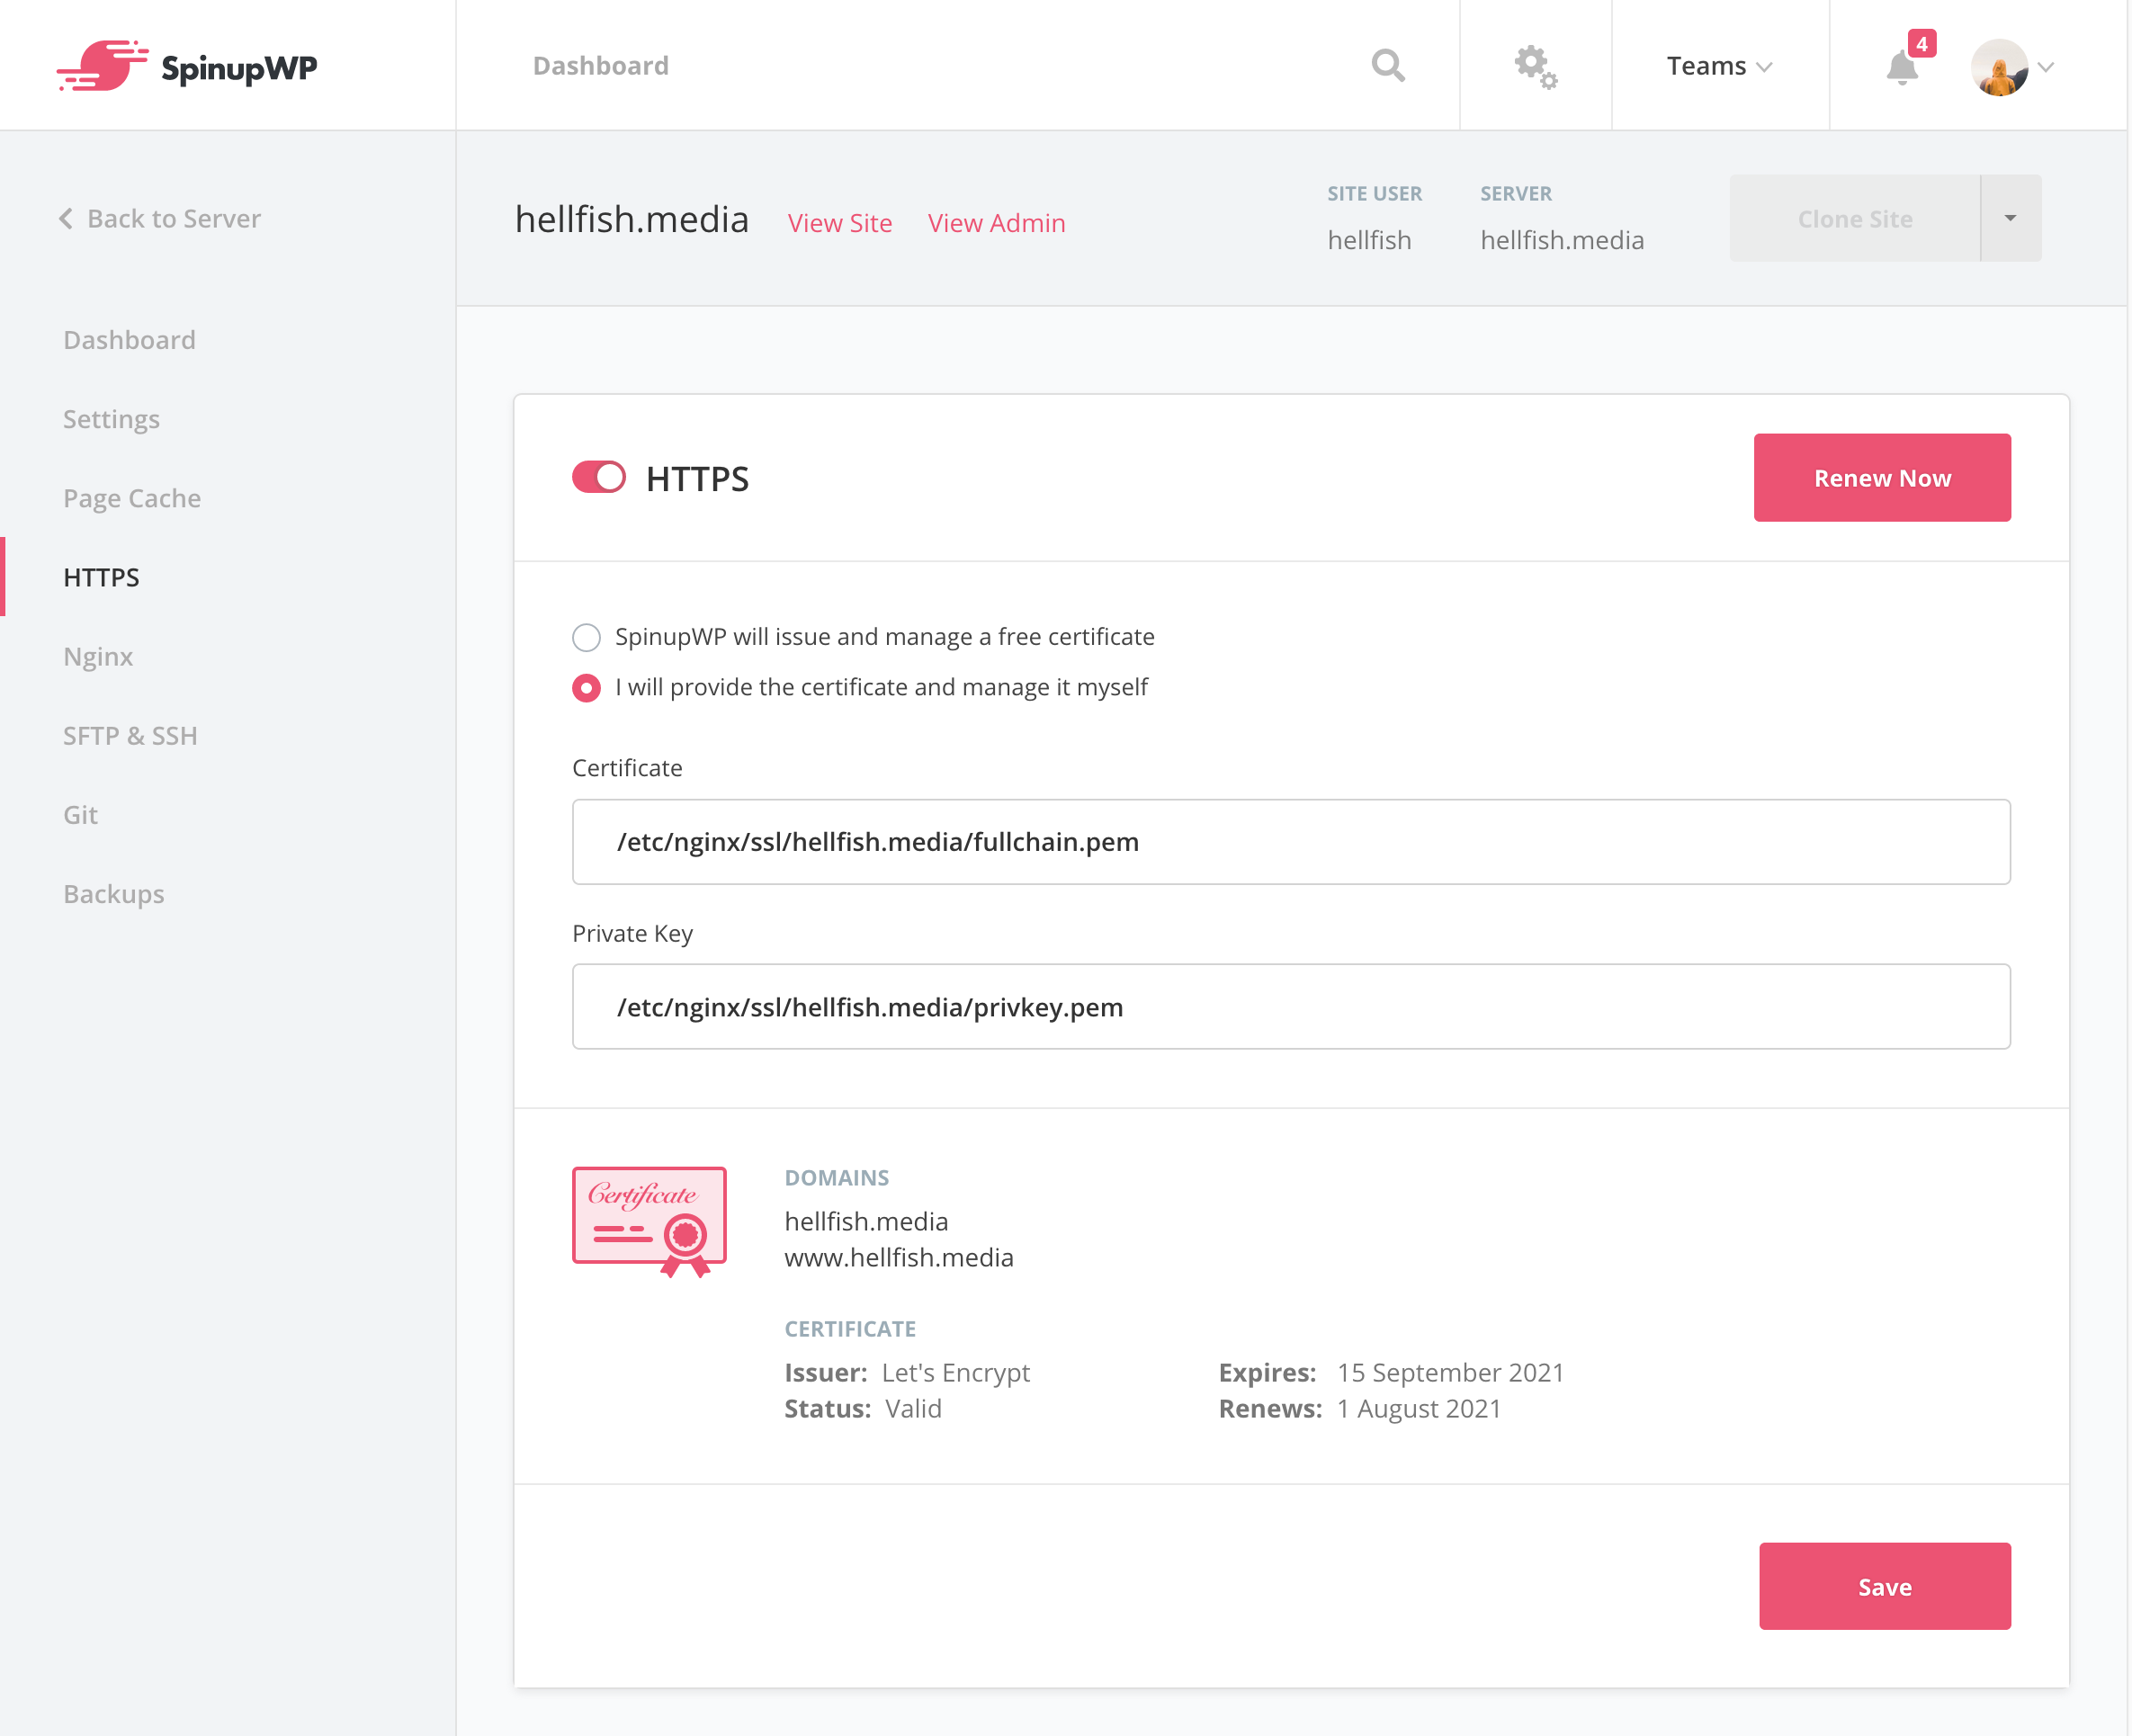The width and height of the screenshot is (2132, 1736).
Task: Click the renew date 1 August 2021
Action: coord(1419,1408)
